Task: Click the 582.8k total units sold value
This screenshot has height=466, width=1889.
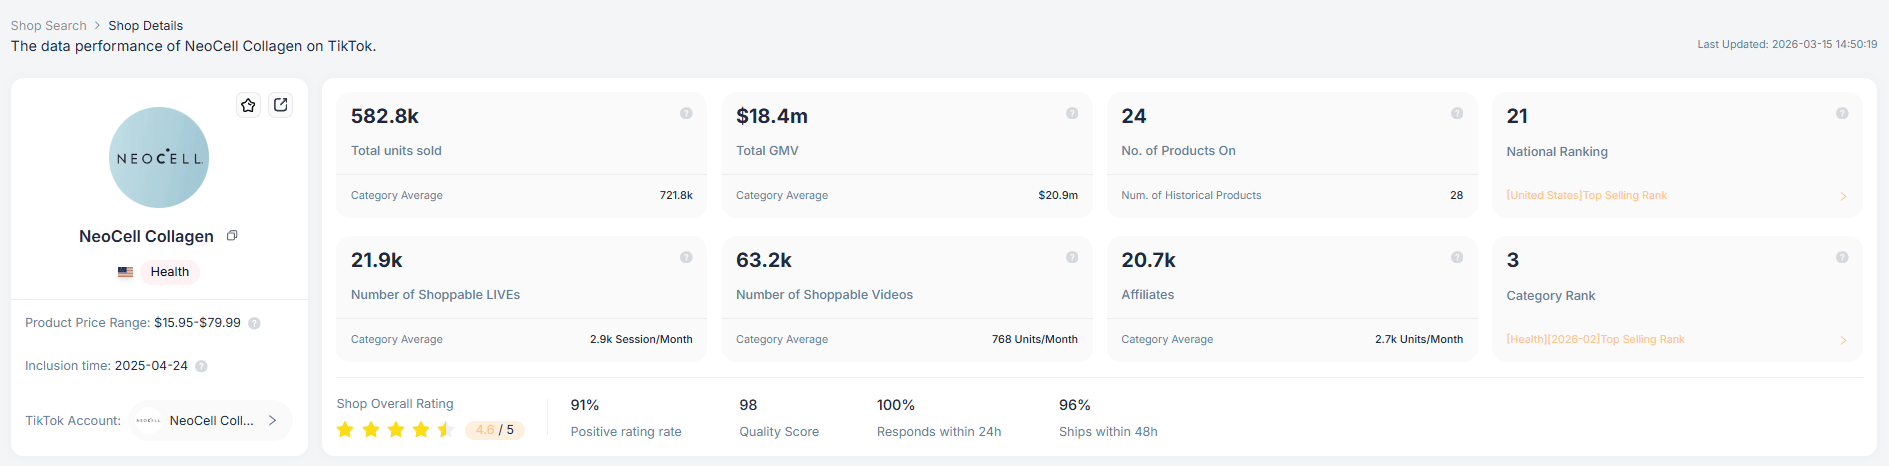Action: click(x=385, y=116)
